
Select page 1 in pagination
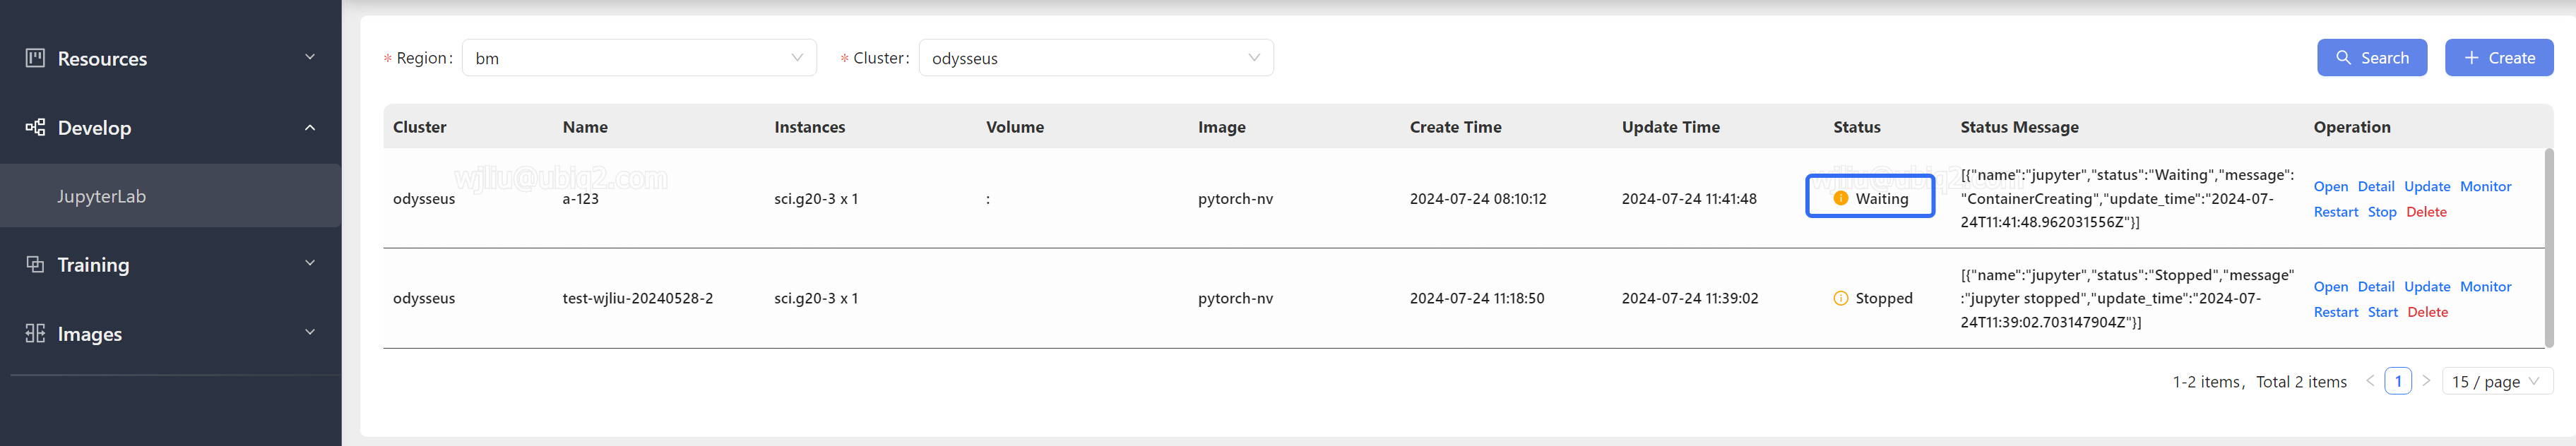[x=2397, y=381]
